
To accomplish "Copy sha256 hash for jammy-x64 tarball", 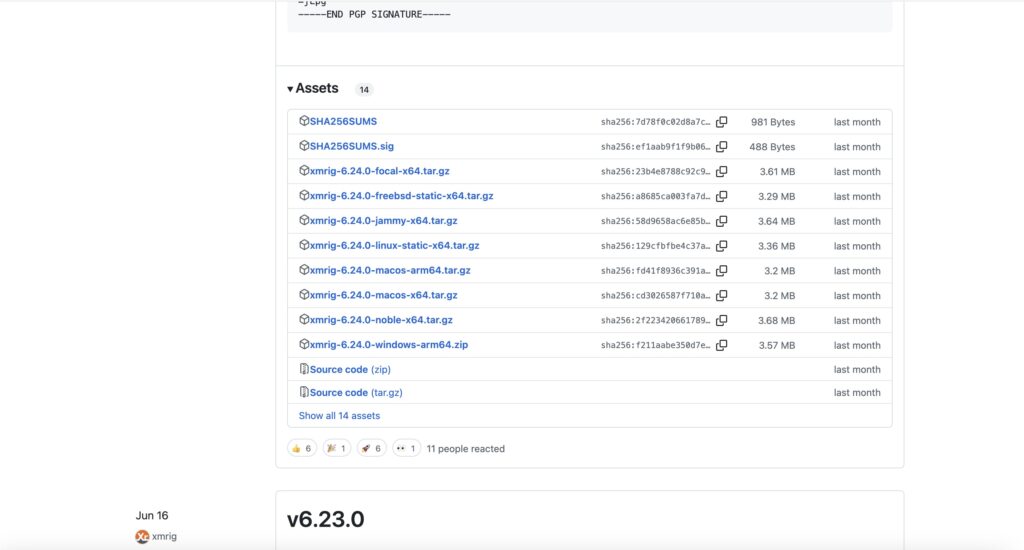I will click(722, 221).
